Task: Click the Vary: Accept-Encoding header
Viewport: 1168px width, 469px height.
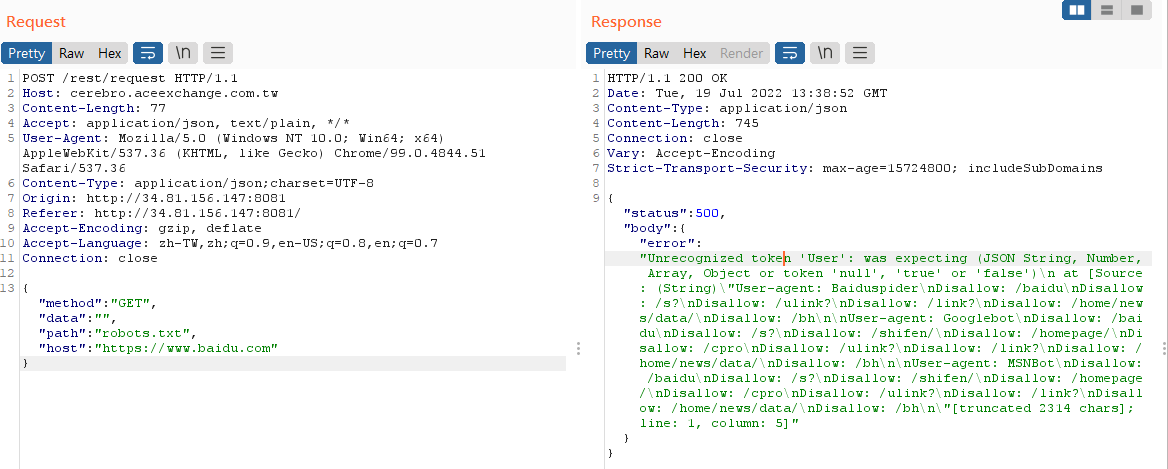Action: pyautogui.click(x=691, y=153)
